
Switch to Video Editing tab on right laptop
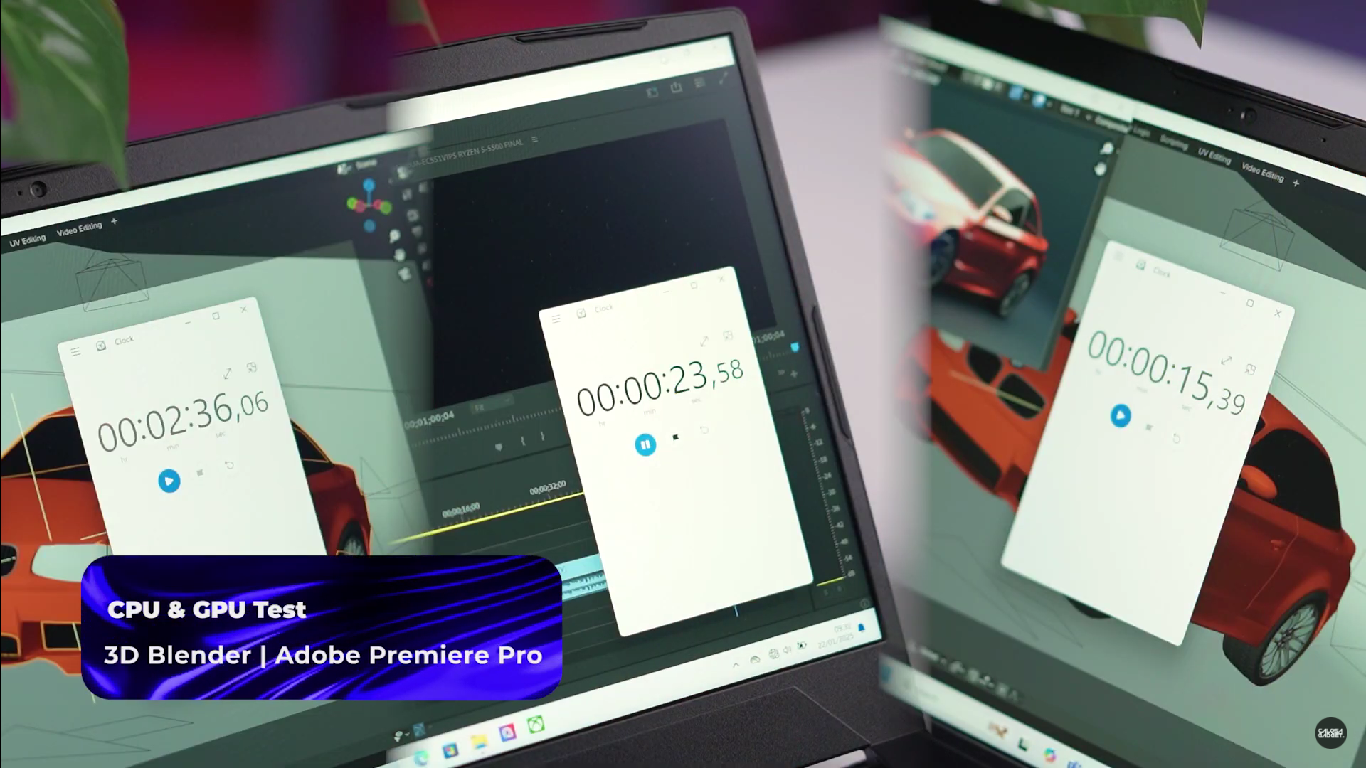(1263, 173)
